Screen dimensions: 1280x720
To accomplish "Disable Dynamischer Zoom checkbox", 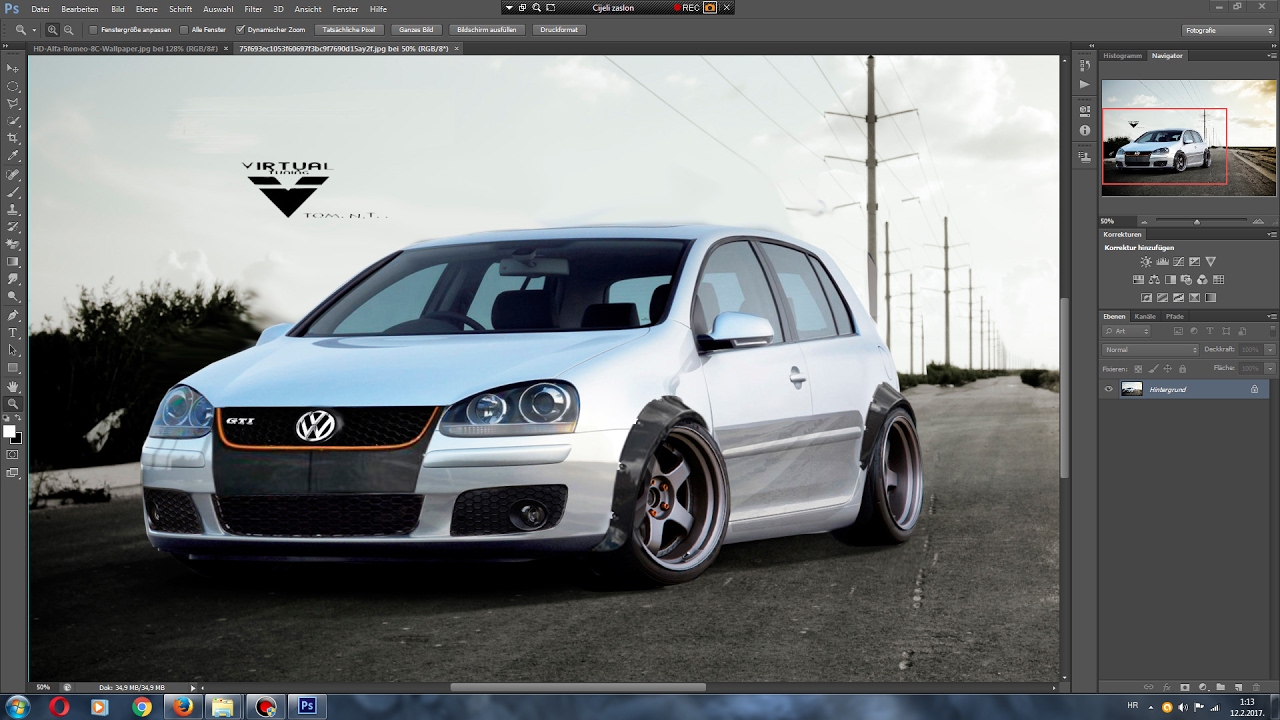I will coord(240,30).
